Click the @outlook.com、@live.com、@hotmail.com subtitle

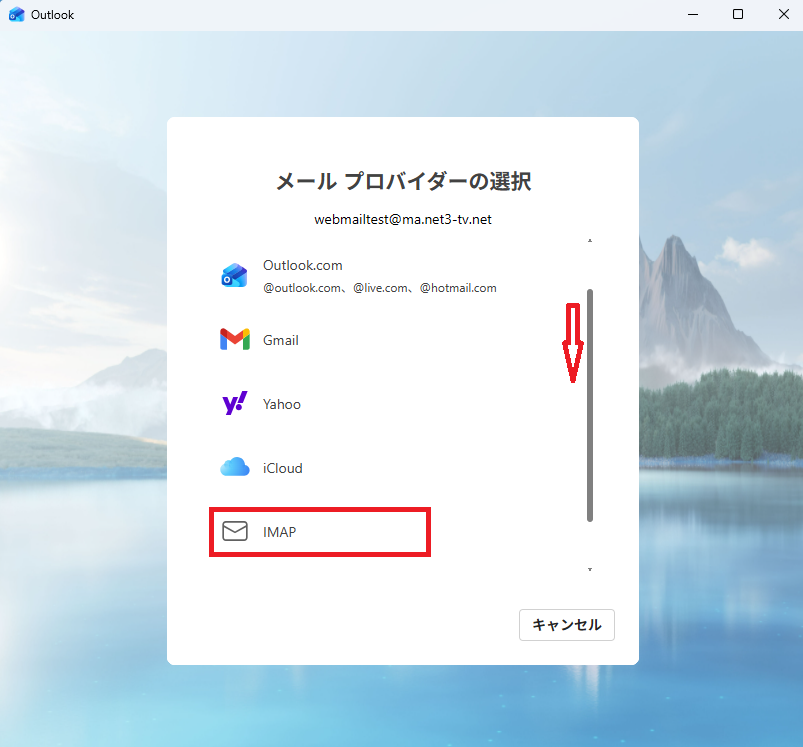[x=379, y=288]
